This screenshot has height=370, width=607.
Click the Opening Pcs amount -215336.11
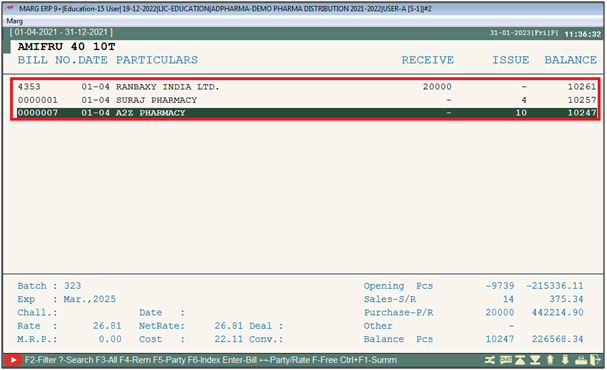click(x=554, y=286)
